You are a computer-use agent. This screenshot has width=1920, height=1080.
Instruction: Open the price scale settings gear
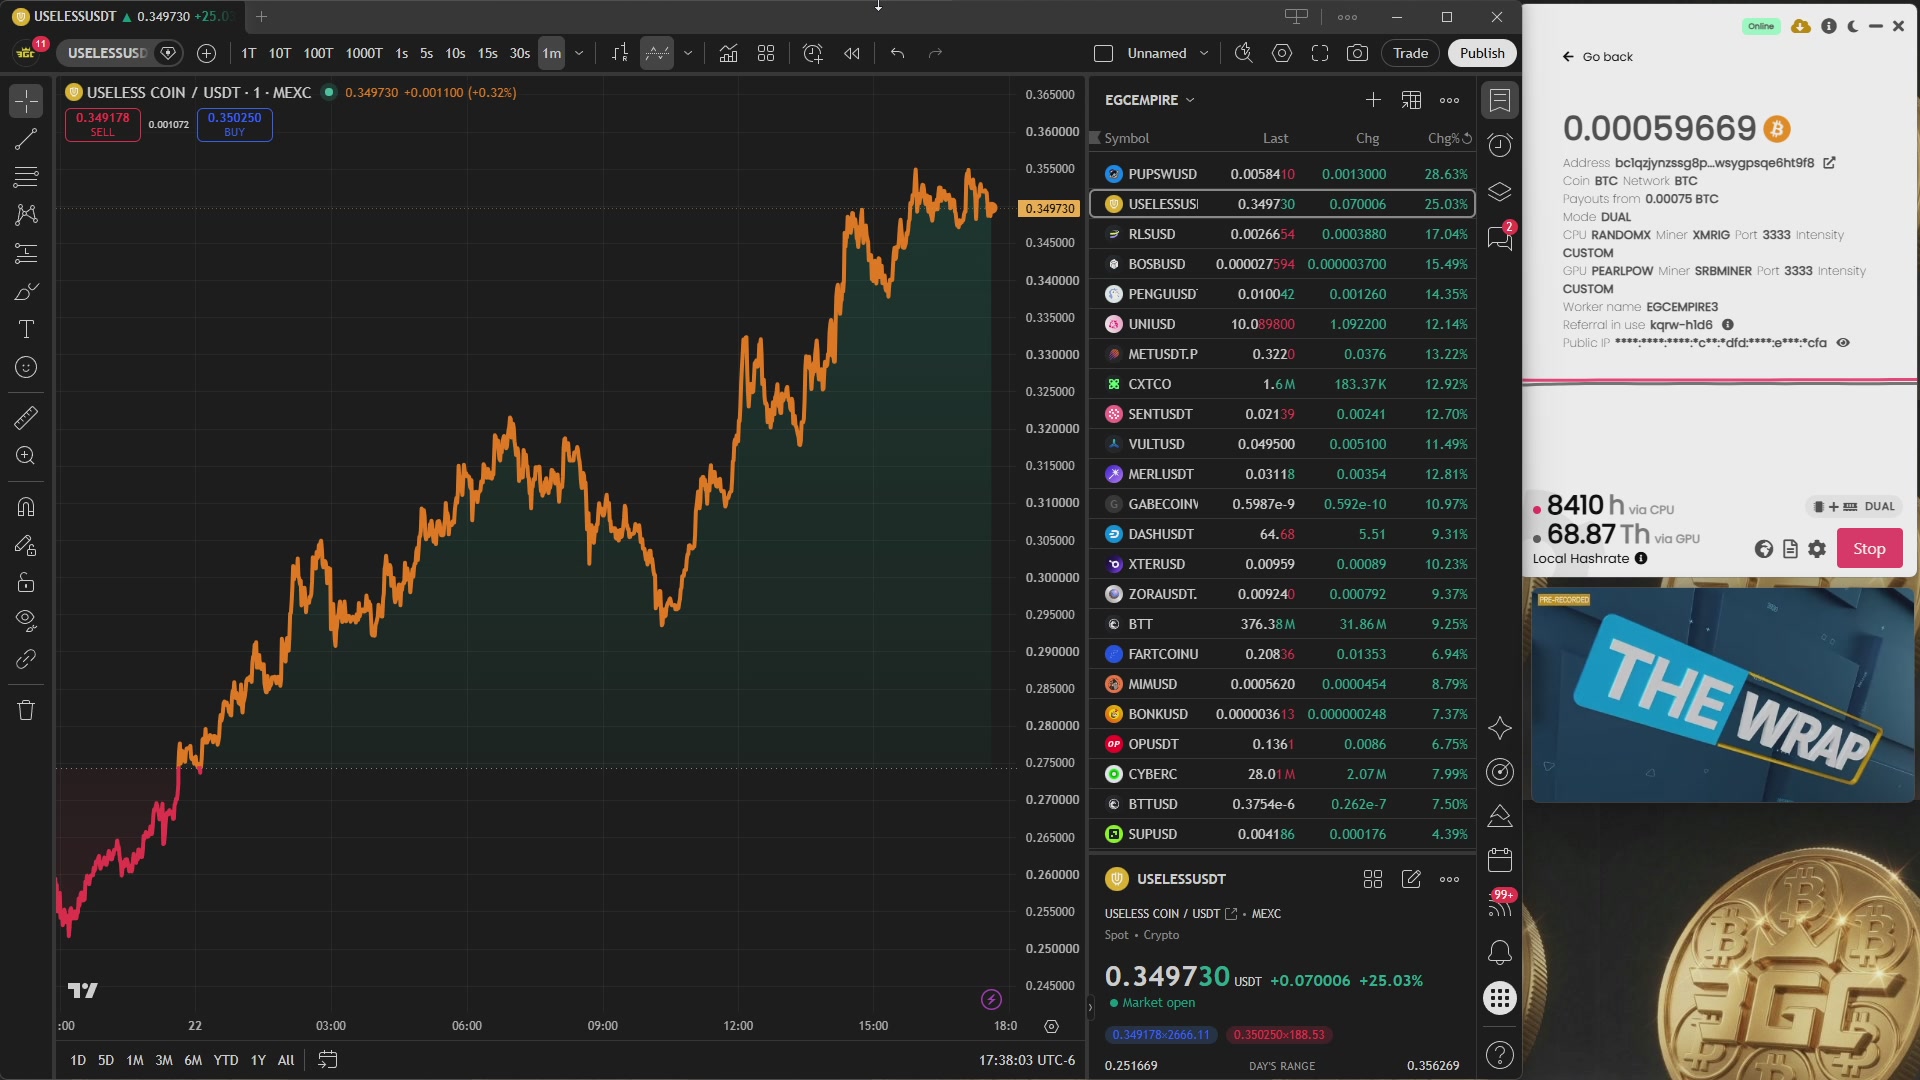[x=1051, y=1026]
